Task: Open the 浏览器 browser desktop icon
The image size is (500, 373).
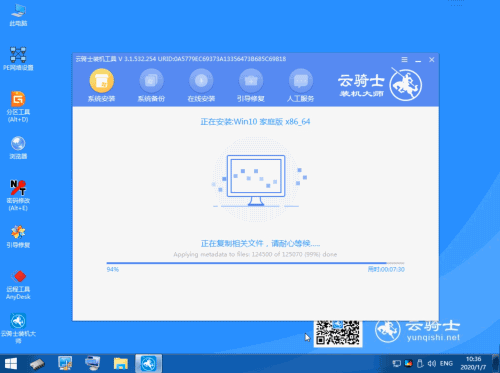Action: click(x=18, y=148)
